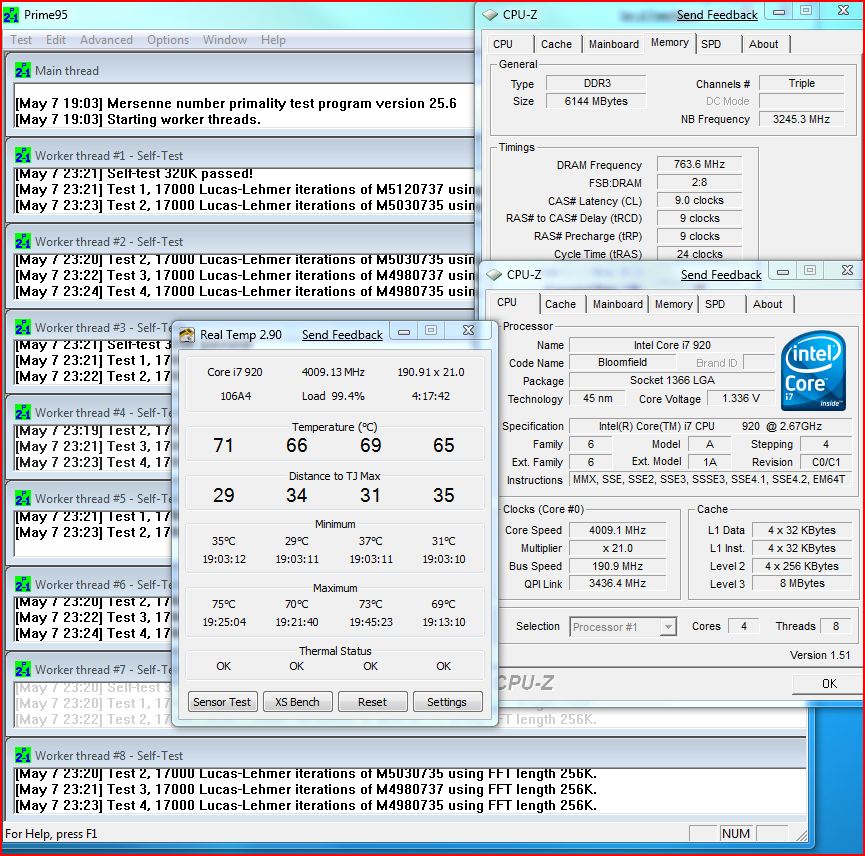865x856 pixels.
Task: Select Memory tab in upper CPU-Z window
Action: (x=669, y=42)
